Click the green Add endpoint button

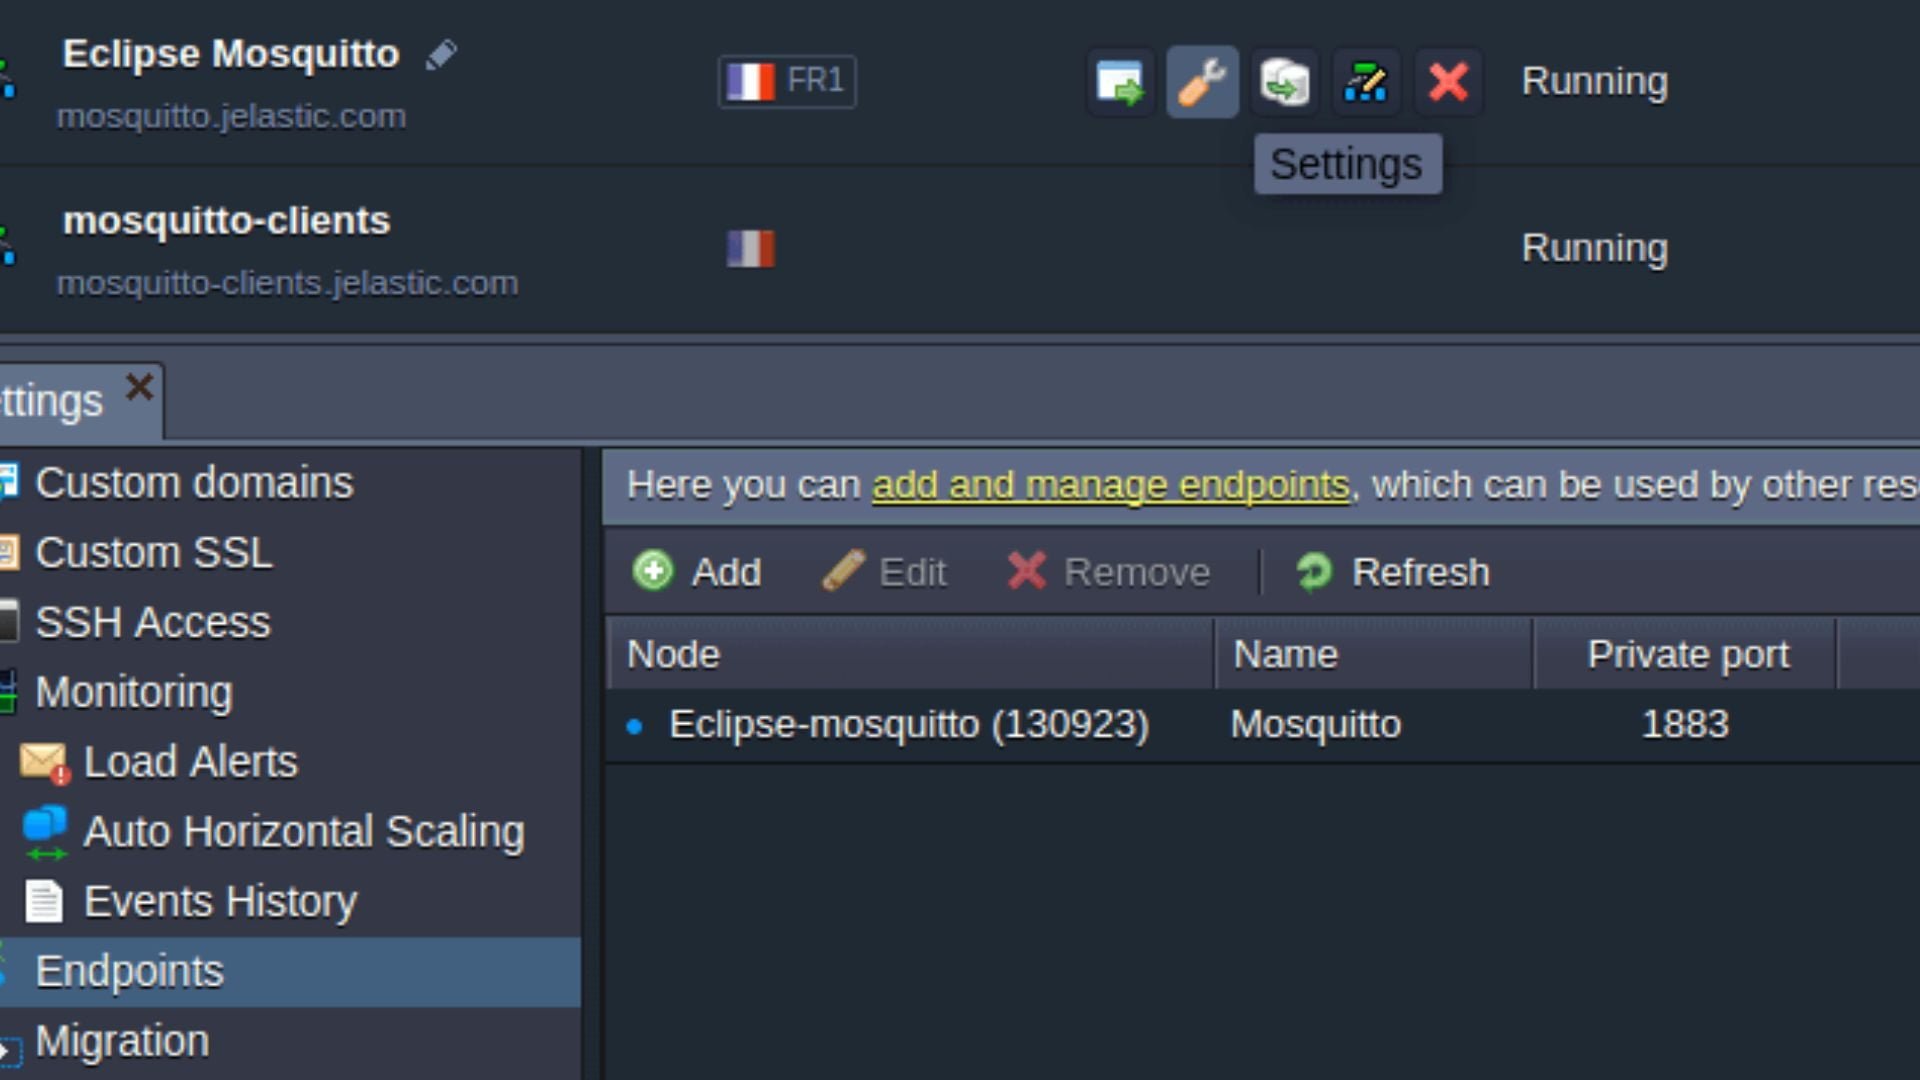pos(697,572)
